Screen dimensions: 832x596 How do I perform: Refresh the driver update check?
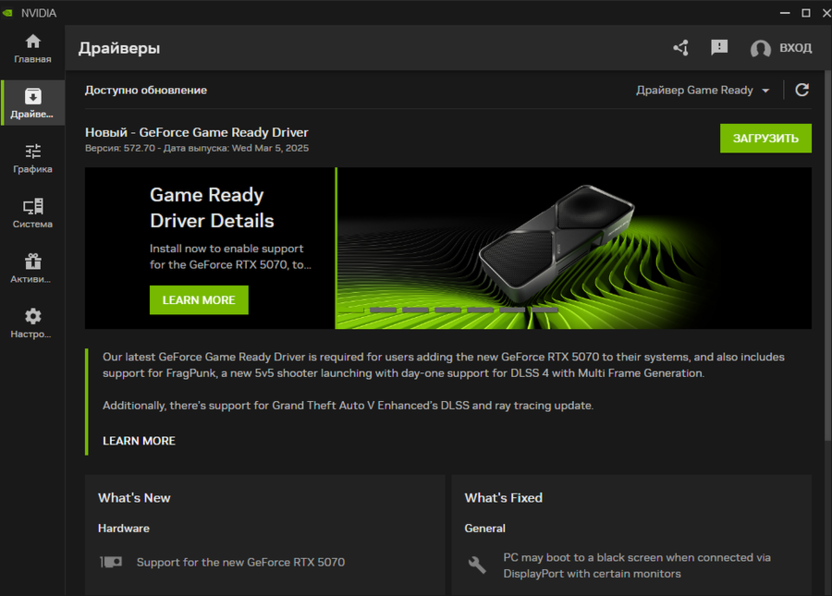[x=802, y=90]
